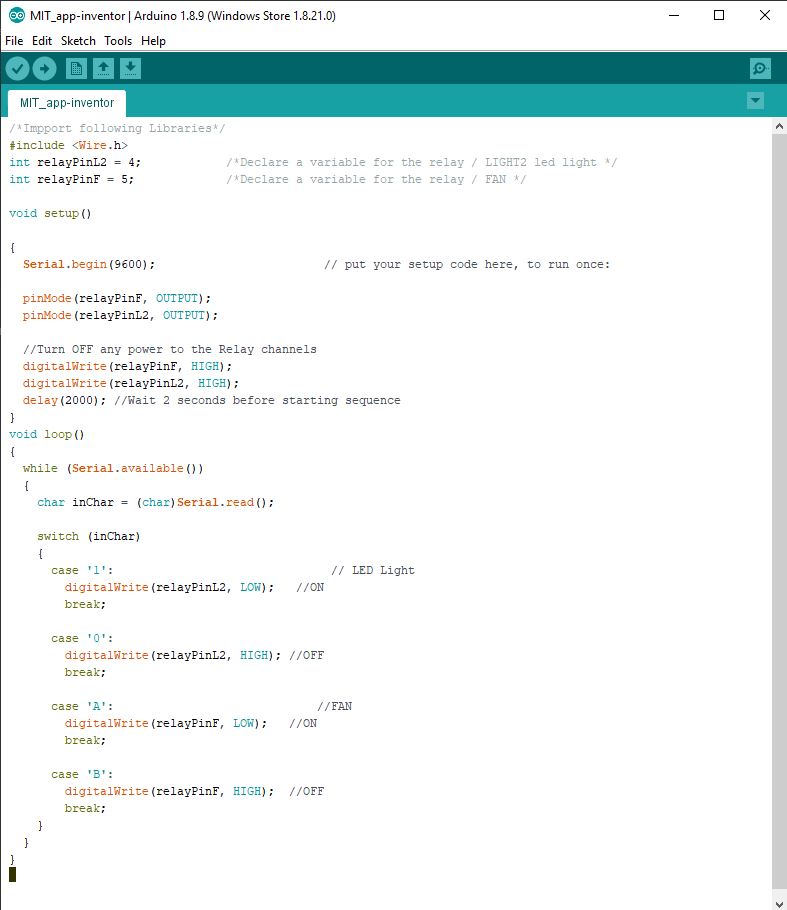Save the sketch with the Save icon

point(131,69)
